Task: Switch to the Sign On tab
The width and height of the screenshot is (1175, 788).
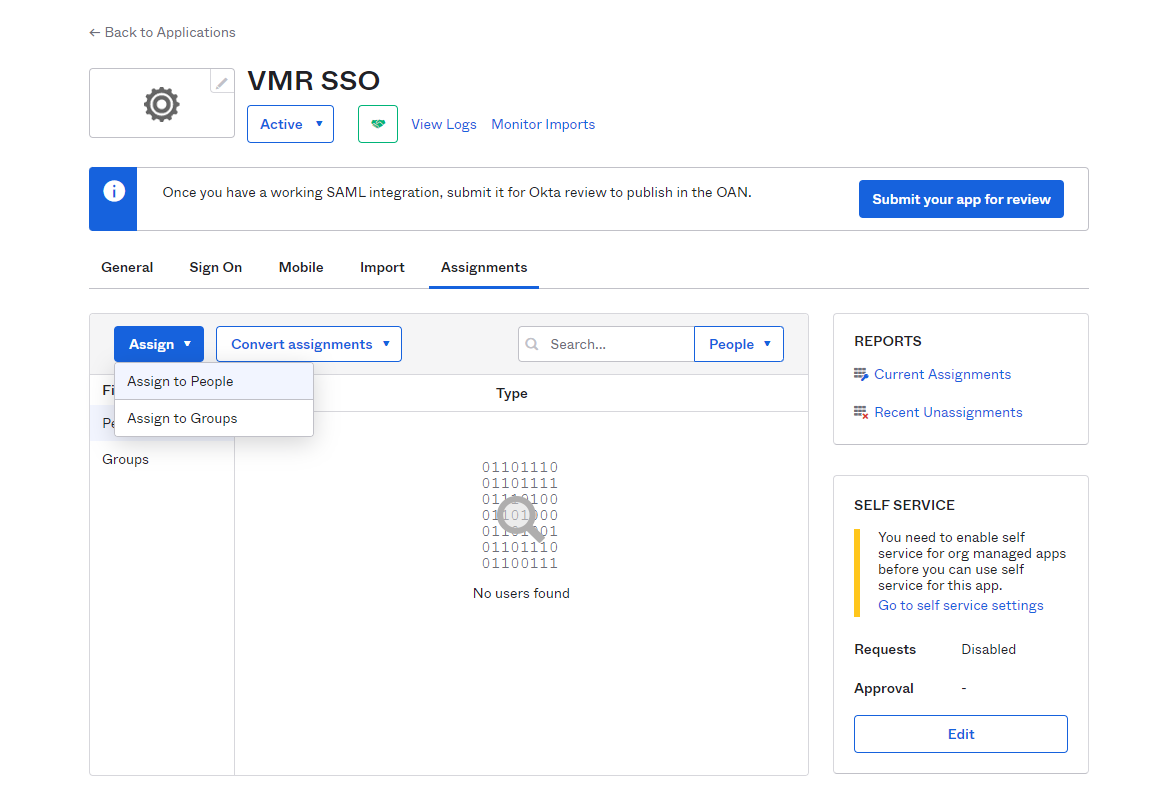Action: tap(216, 267)
